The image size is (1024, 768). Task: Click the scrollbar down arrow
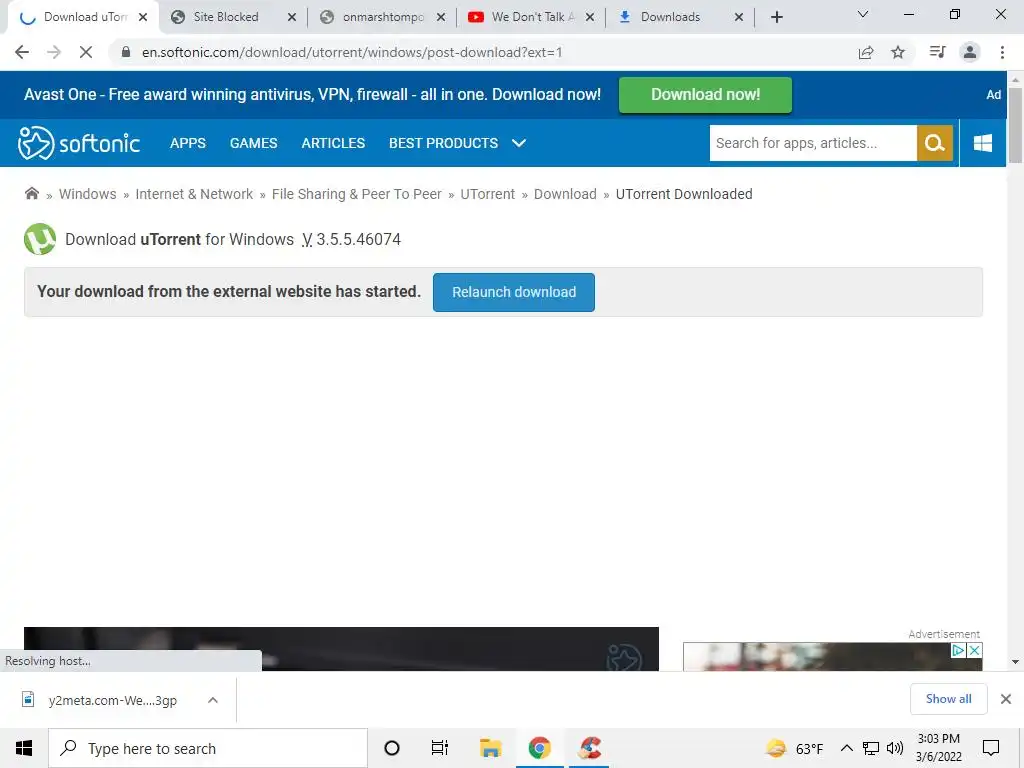coord(1015,662)
